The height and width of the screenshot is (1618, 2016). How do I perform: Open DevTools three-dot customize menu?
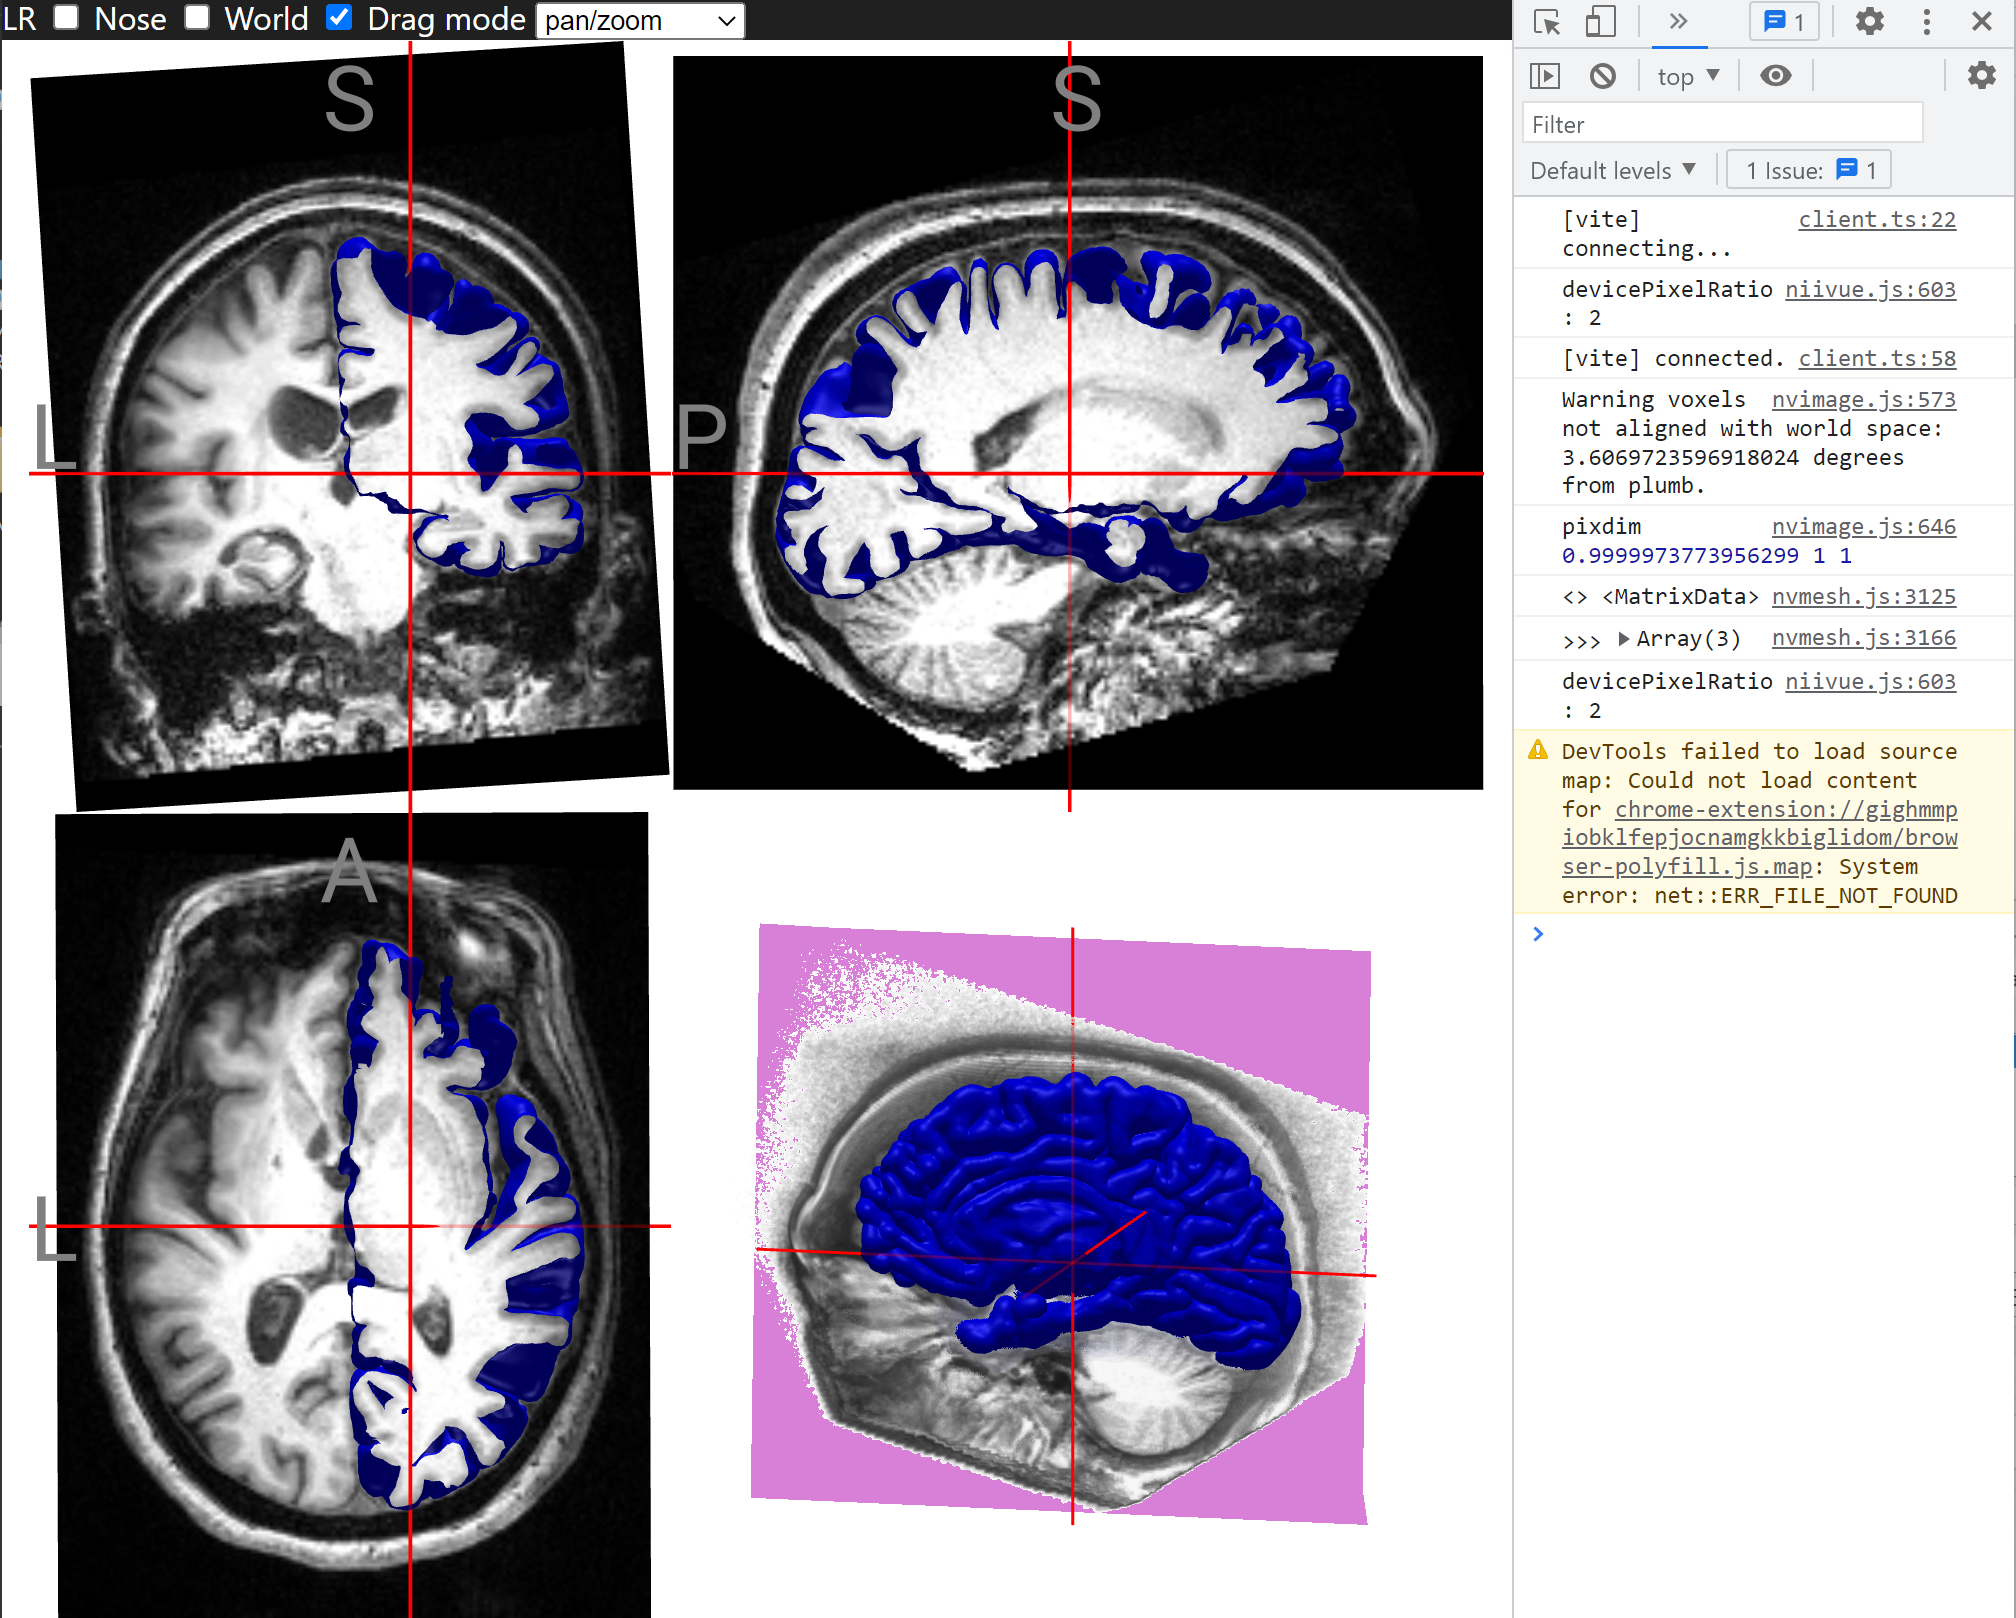coord(1926,22)
